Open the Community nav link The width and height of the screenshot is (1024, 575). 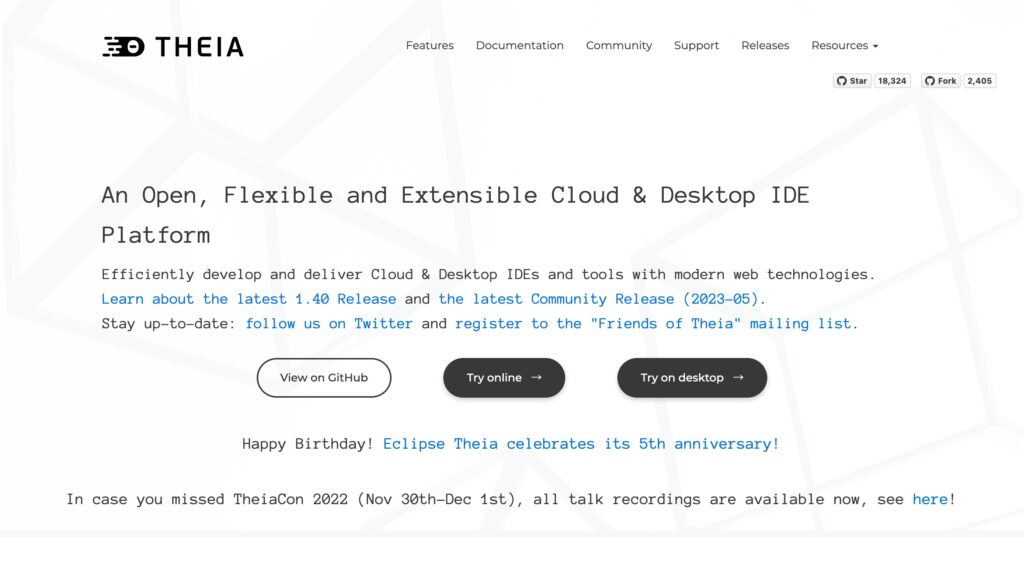[x=618, y=46]
